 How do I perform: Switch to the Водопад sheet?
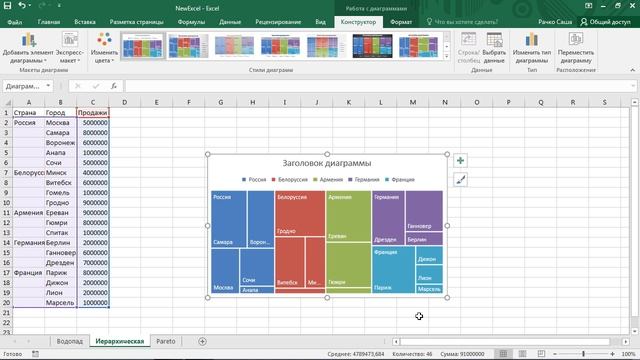point(69,341)
